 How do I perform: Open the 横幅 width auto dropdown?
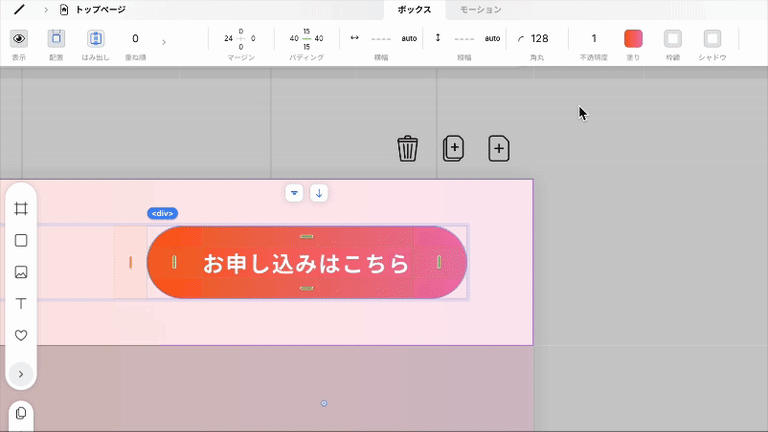(x=409, y=38)
